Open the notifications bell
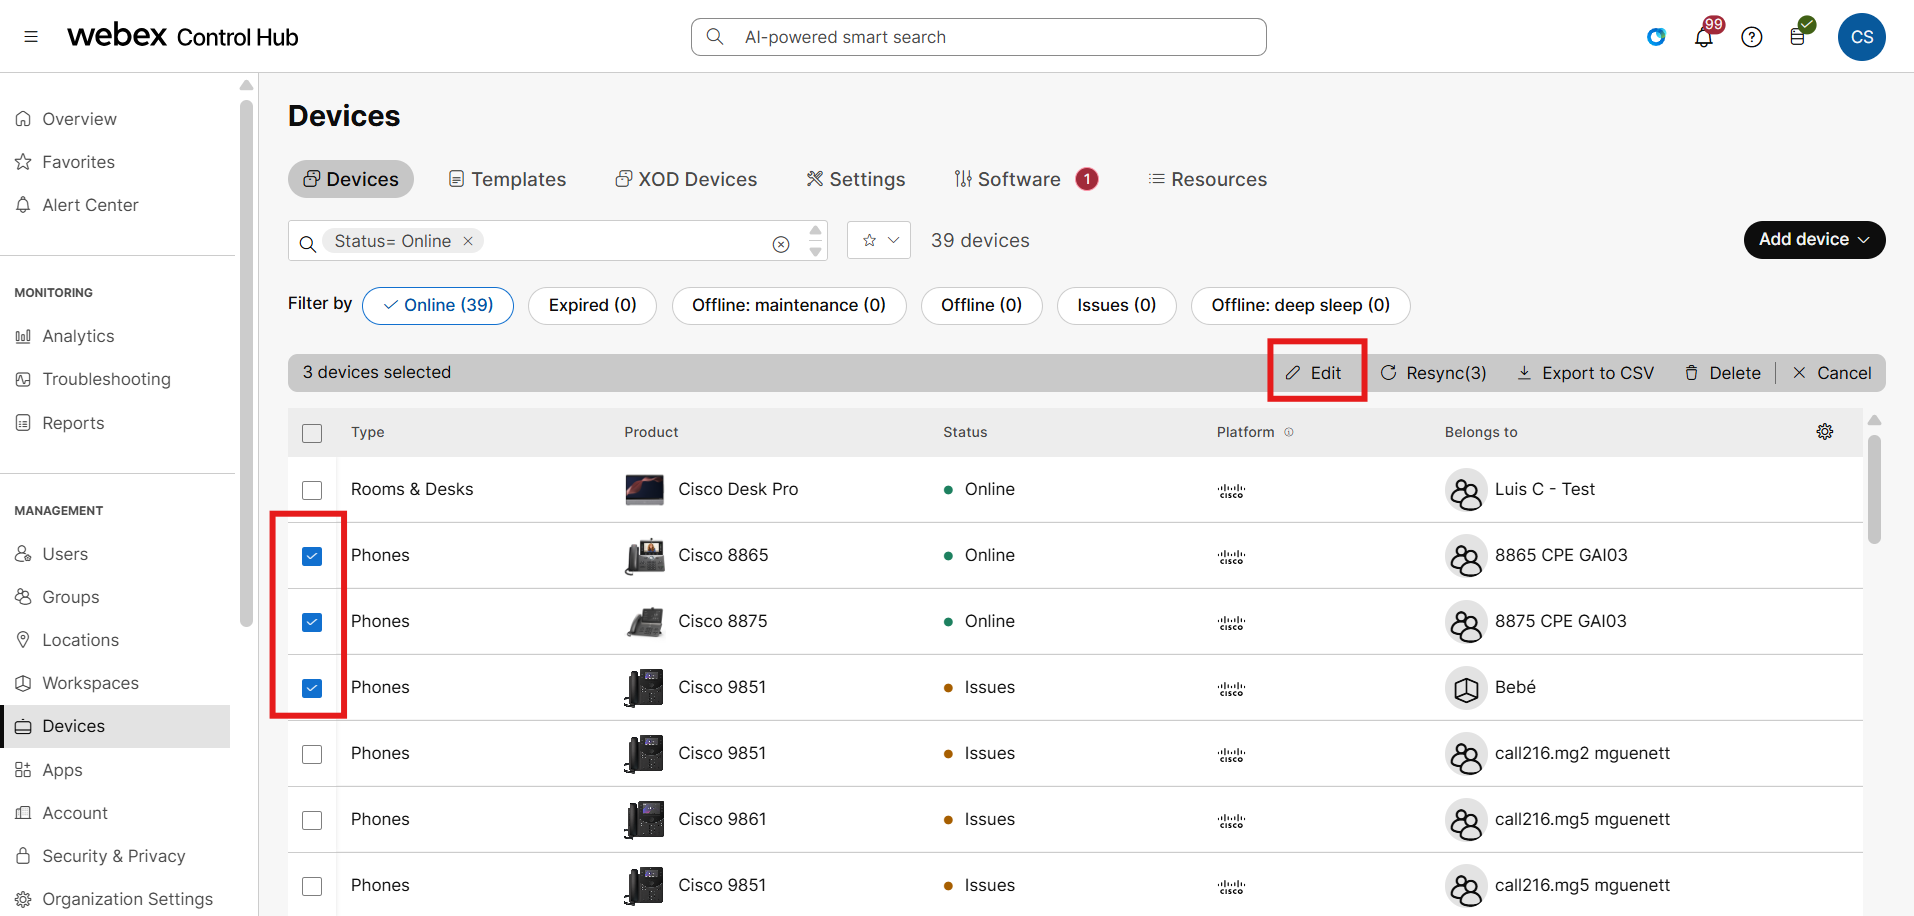1914x916 pixels. 1704,38
